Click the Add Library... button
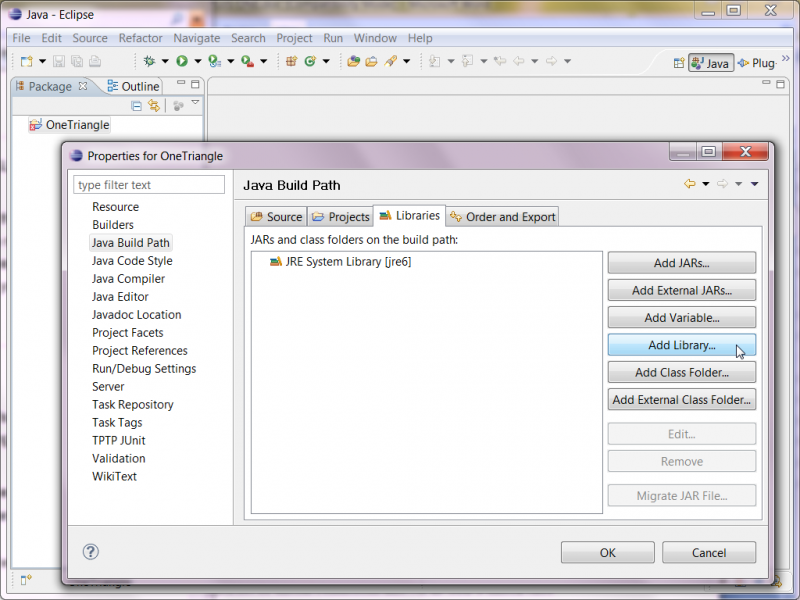Viewport: 800px width, 600px height. pos(682,345)
